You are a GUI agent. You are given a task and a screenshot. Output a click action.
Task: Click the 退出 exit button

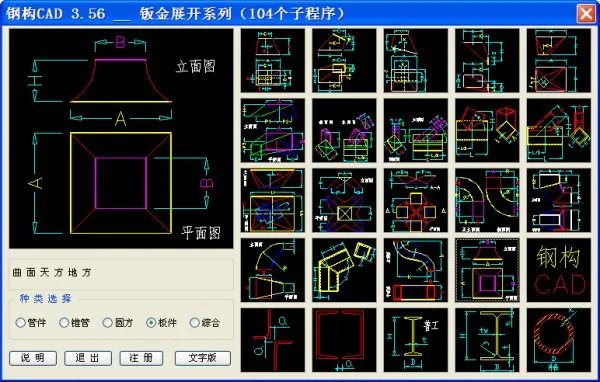[88, 358]
